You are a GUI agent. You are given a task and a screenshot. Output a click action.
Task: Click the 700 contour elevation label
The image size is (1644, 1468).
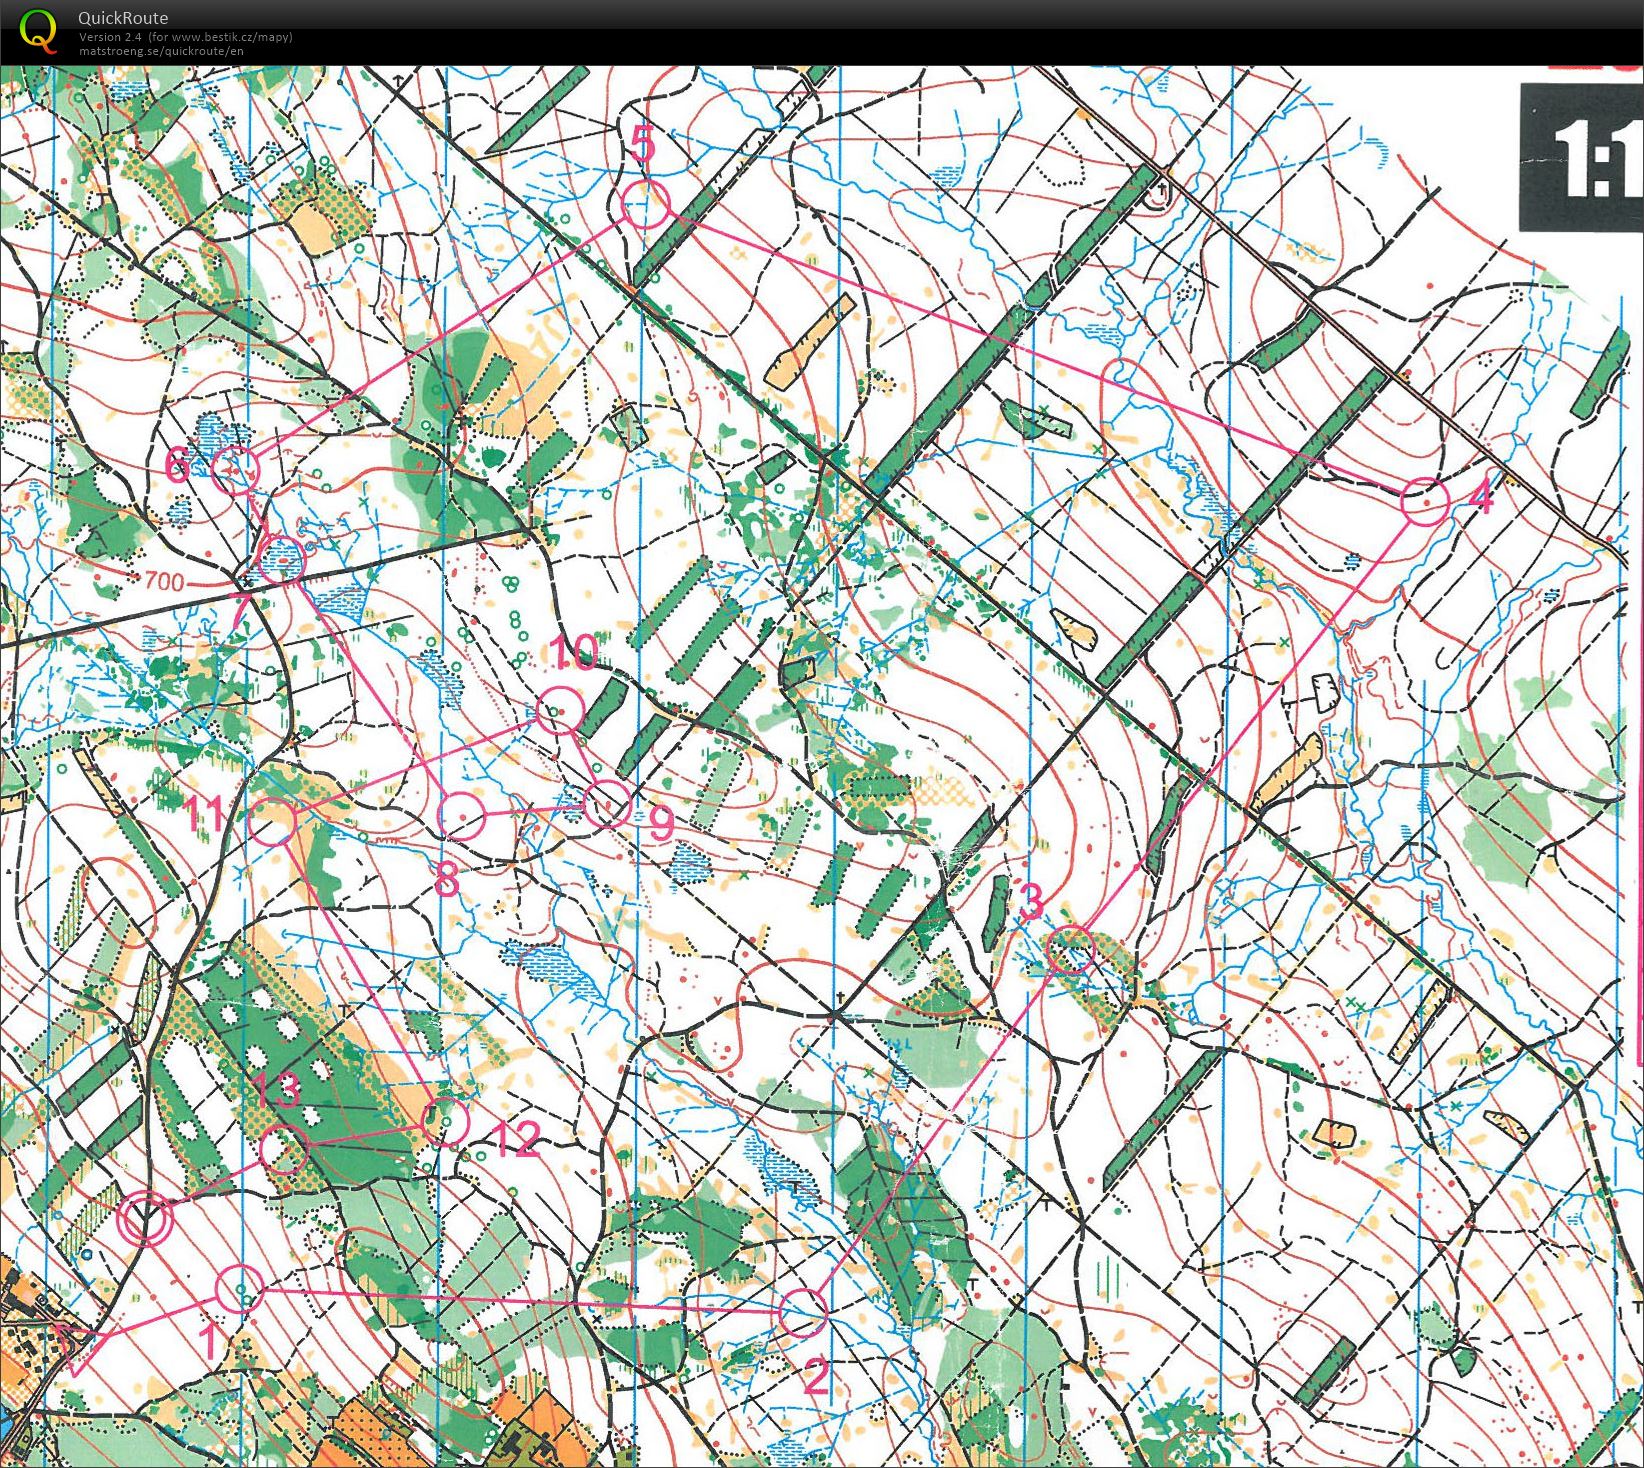point(164,580)
